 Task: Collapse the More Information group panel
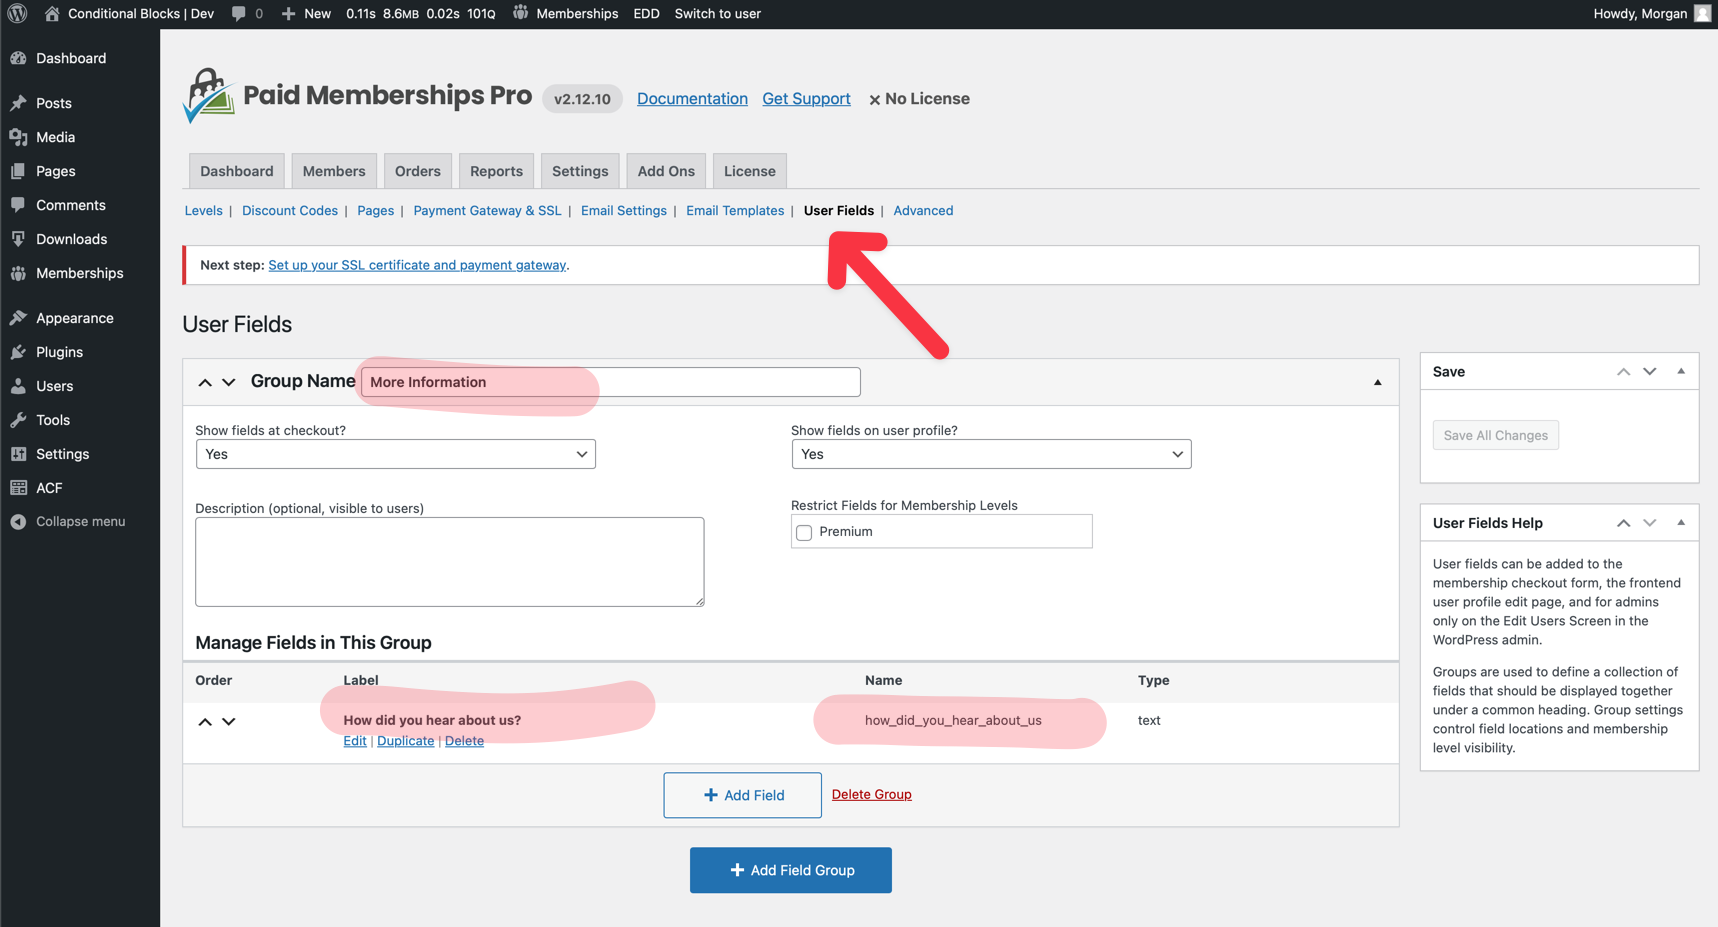point(1378,381)
